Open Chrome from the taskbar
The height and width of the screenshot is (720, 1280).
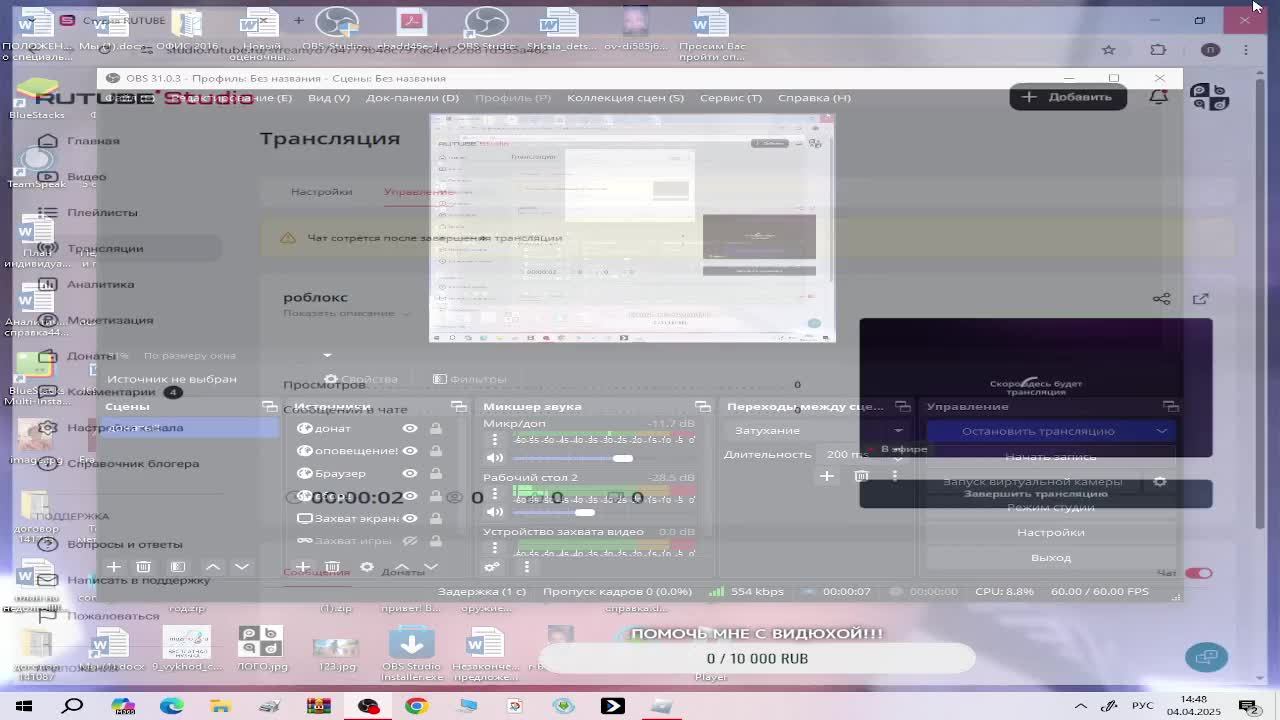[x=416, y=706]
